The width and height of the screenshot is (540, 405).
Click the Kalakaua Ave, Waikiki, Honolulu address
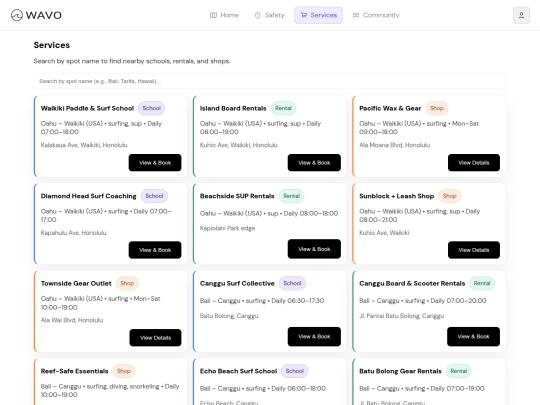(x=84, y=145)
